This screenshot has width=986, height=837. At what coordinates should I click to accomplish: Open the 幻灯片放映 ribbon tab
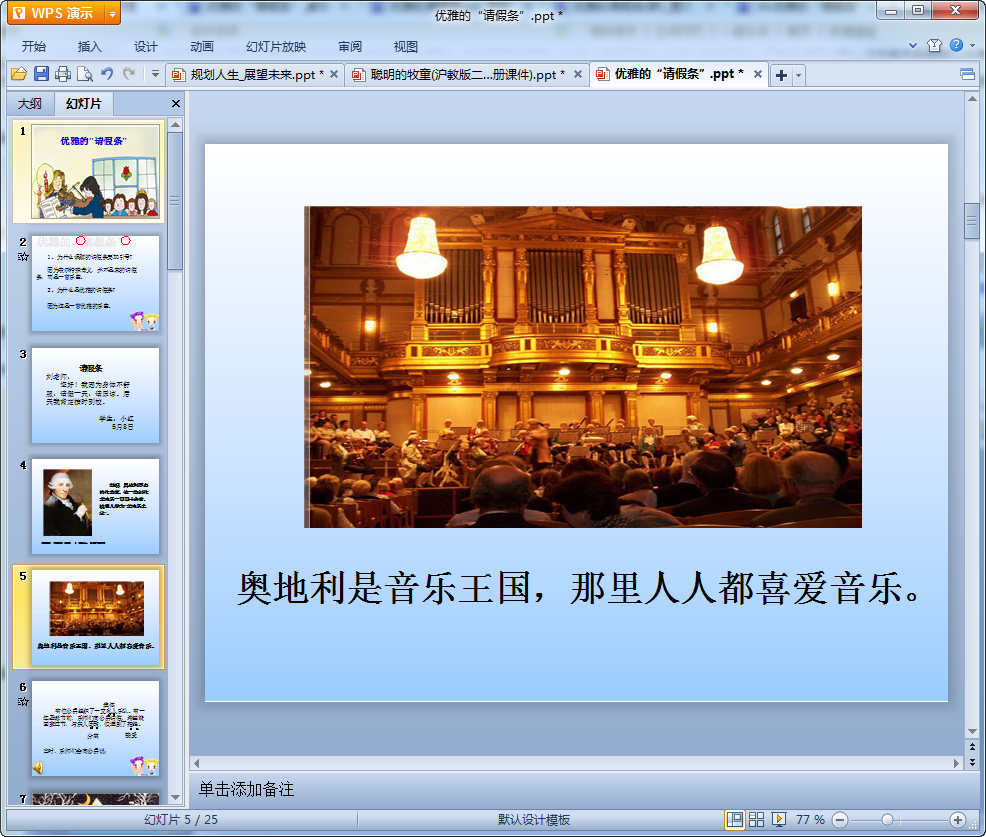point(276,47)
